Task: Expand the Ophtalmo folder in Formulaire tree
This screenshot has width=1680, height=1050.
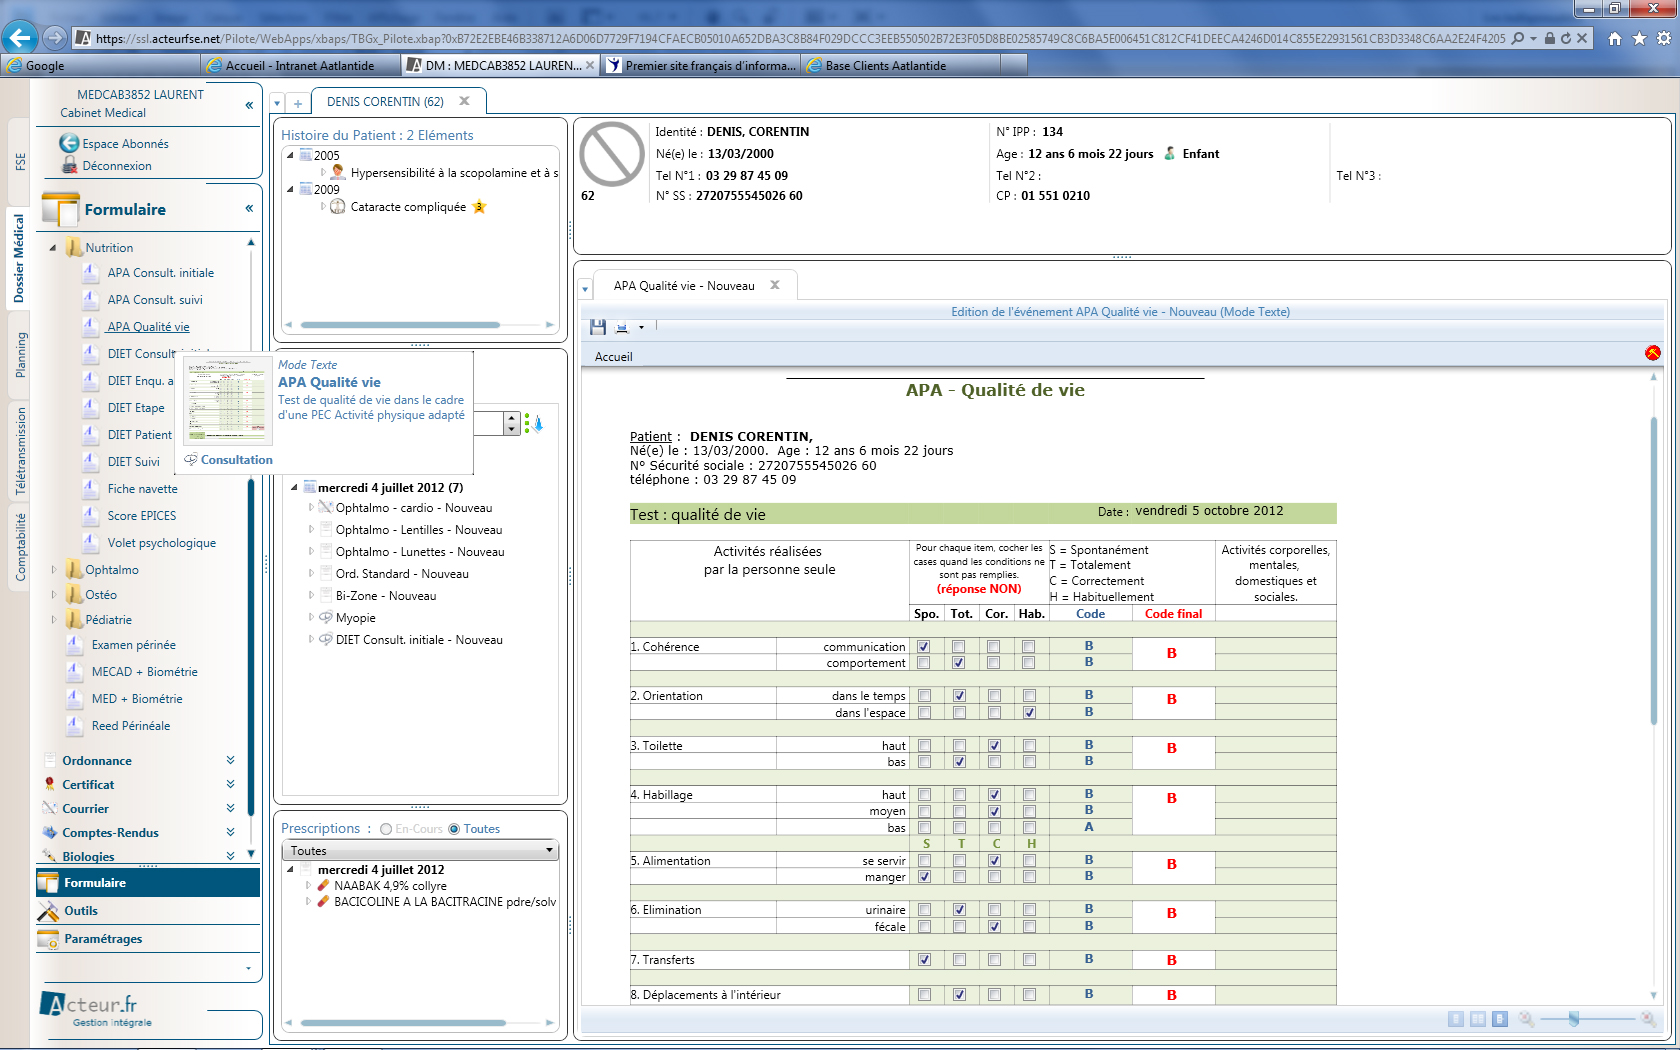Action: [x=54, y=570]
